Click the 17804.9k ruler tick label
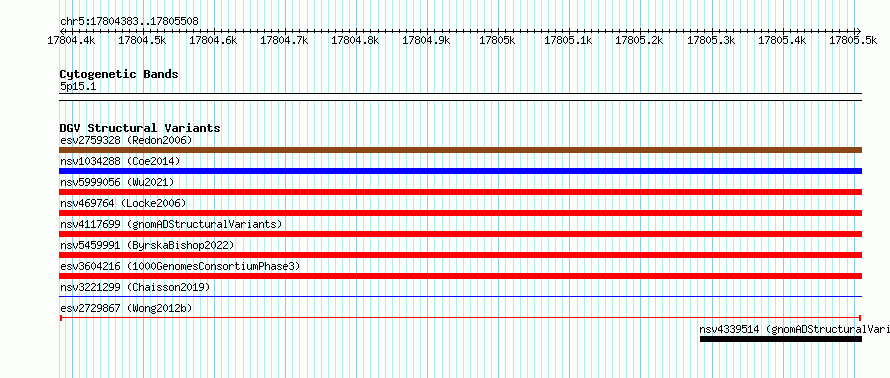Image resolution: width=890 pixels, height=378 pixels. (426, 40)
